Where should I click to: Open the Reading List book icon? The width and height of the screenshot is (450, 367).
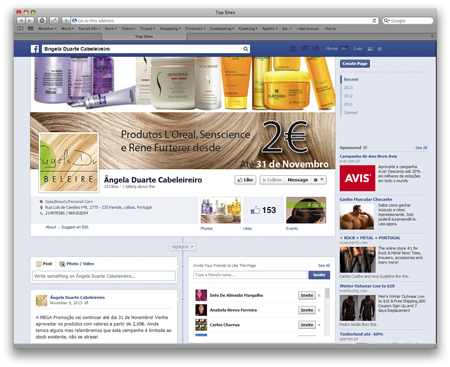pos(21,29)
